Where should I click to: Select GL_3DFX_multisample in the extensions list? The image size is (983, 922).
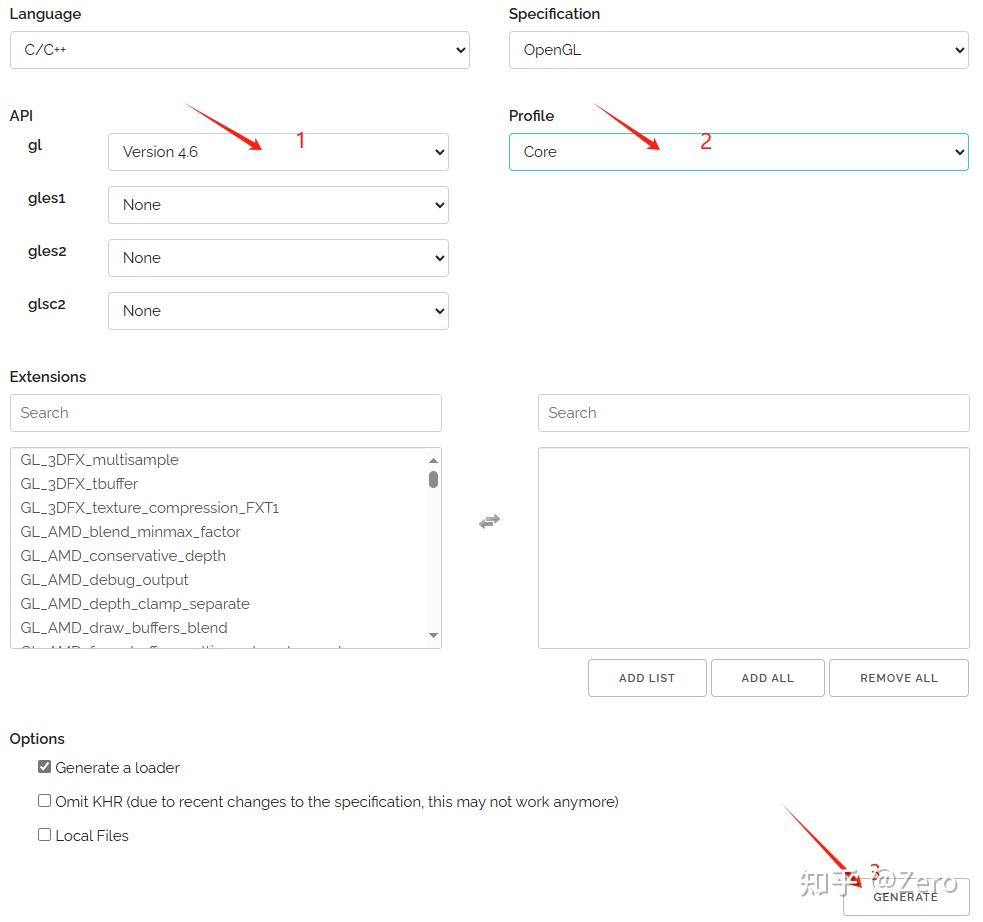click(100, 460)
